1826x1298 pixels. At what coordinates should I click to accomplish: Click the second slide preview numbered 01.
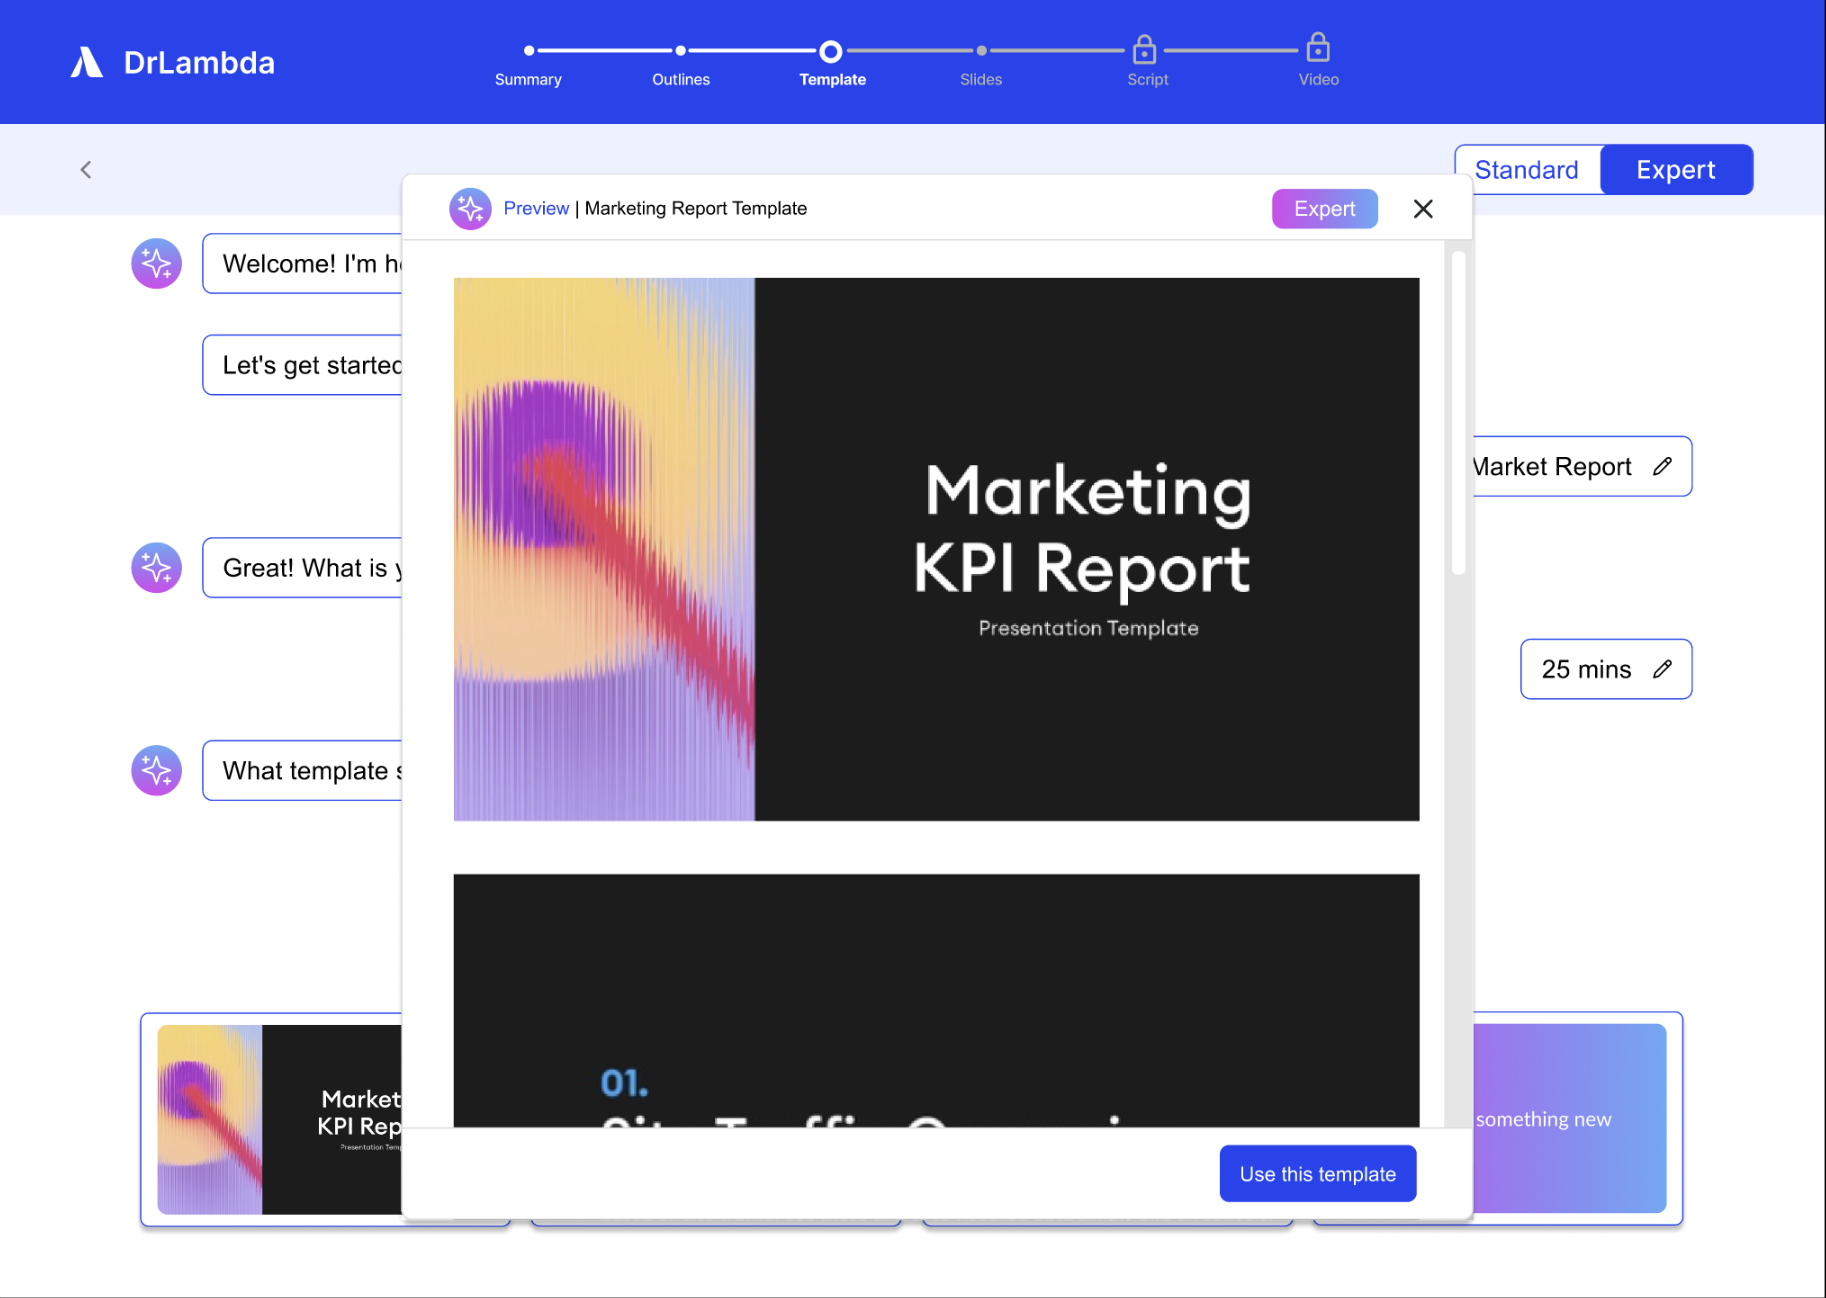pos(936,1001)
